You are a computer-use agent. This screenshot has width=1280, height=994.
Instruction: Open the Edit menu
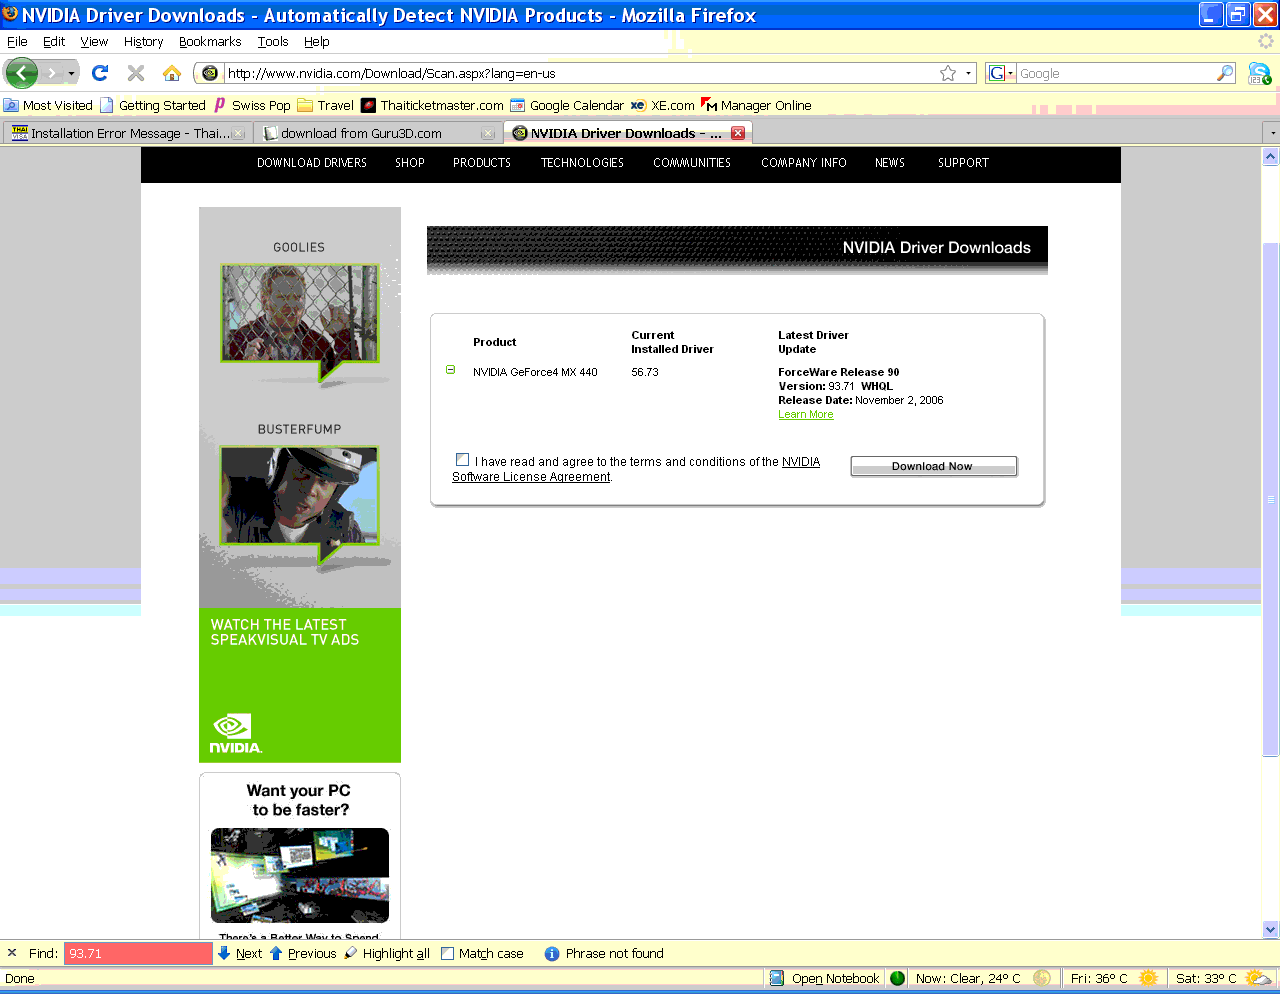(54, 41)
